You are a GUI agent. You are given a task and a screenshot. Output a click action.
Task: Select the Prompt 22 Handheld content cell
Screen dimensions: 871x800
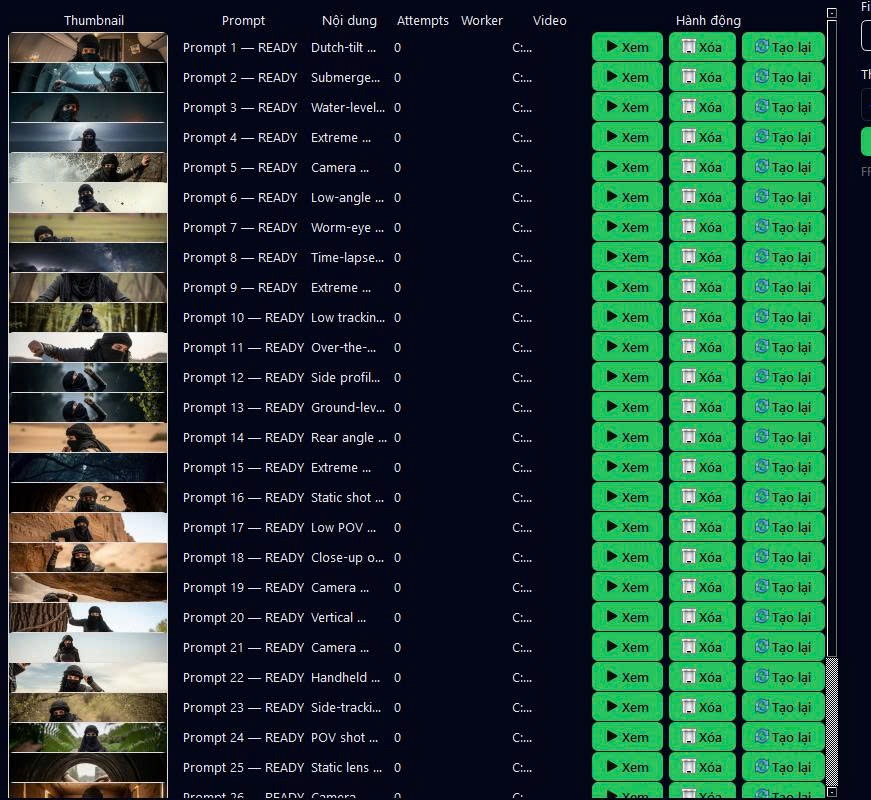coord(346,677)
